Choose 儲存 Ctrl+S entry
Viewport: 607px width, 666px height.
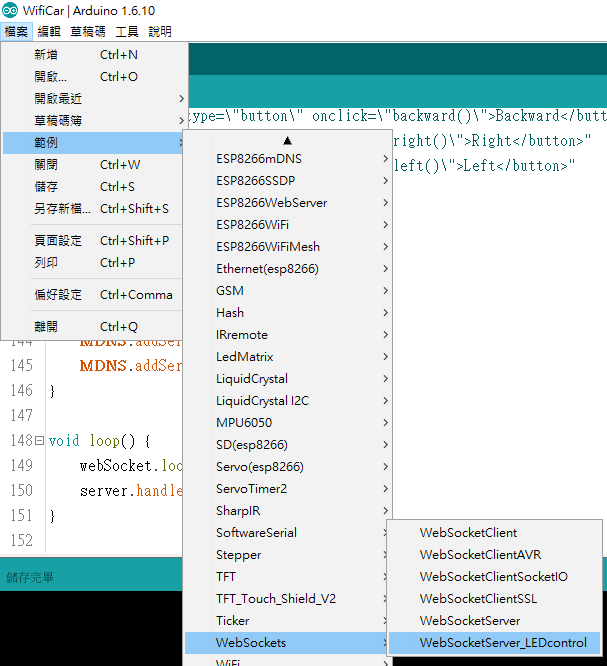click(x=93, y=187)
